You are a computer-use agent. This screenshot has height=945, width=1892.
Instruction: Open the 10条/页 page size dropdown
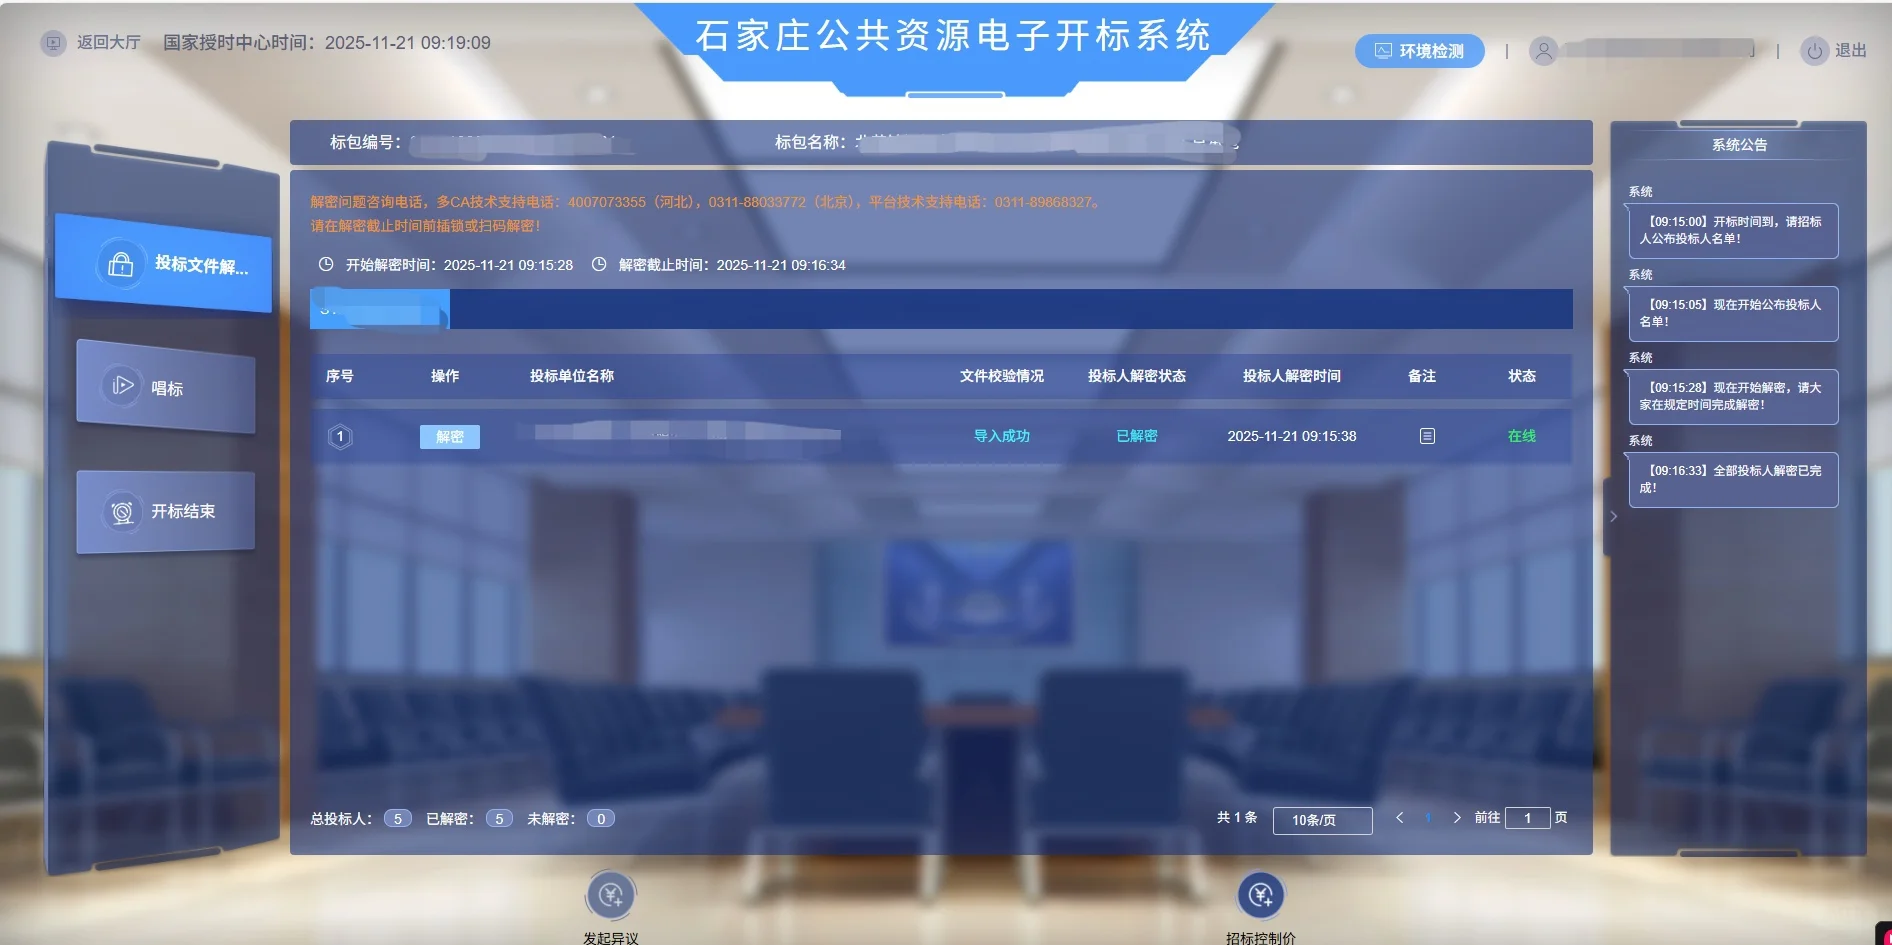pos(1321,819)
